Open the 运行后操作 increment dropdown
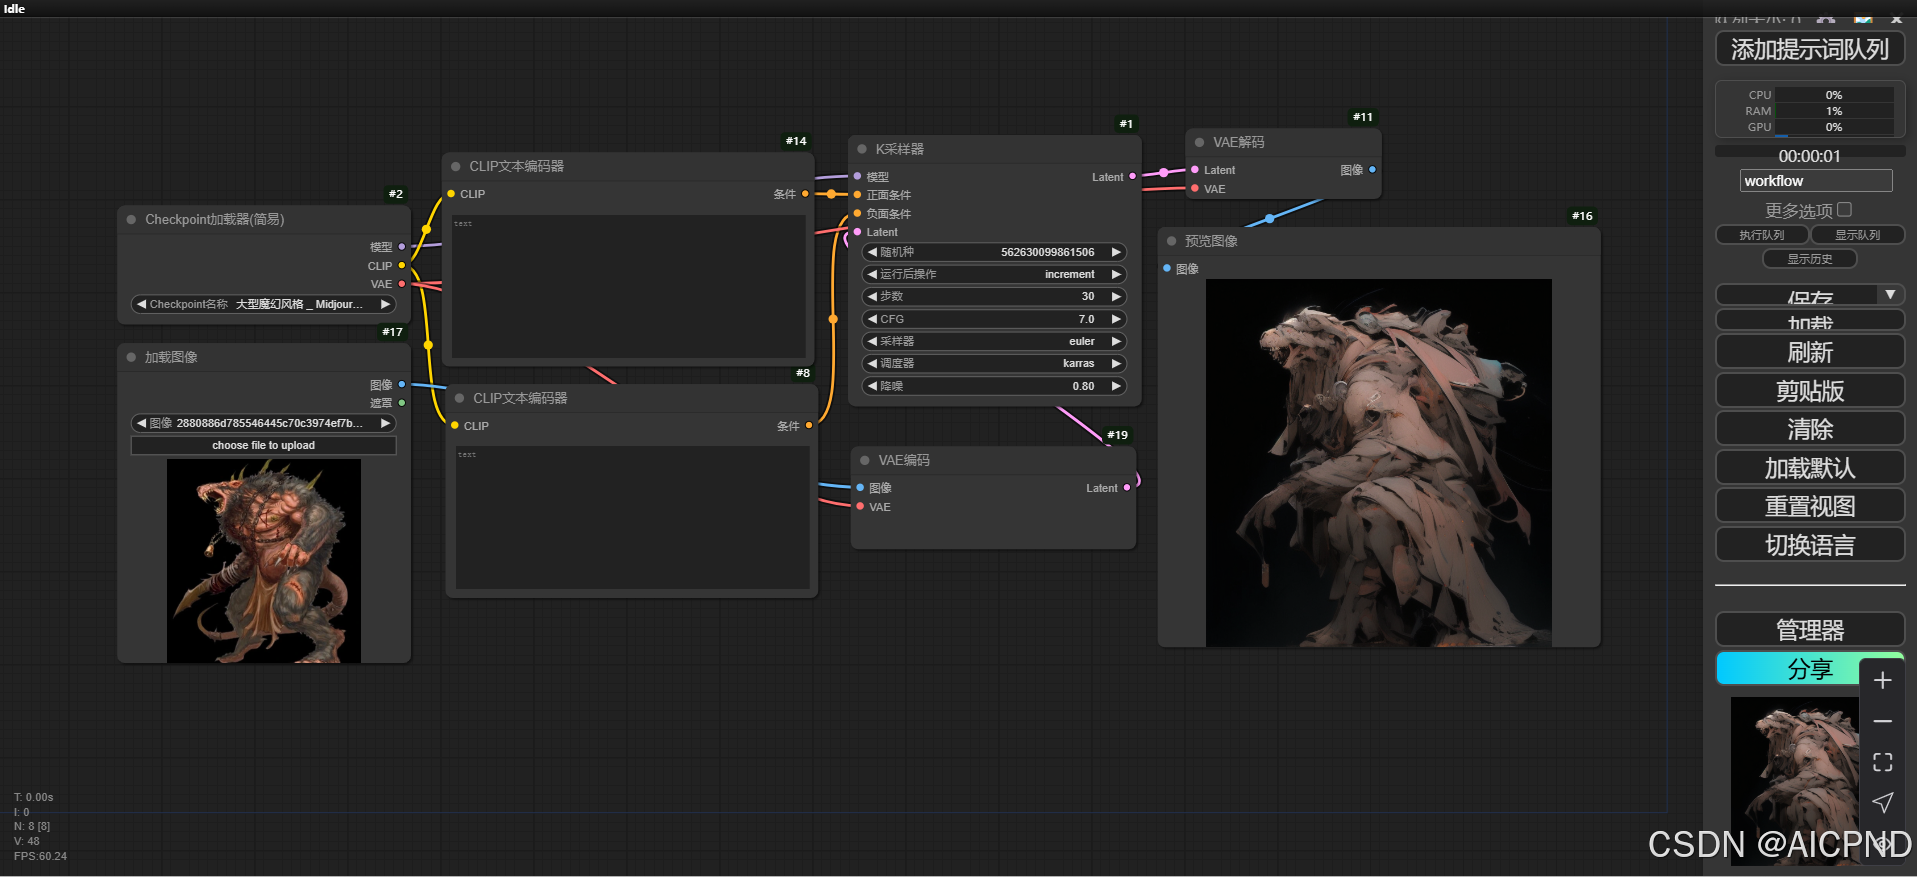The image size is (1917, 877). click(994, 274)
